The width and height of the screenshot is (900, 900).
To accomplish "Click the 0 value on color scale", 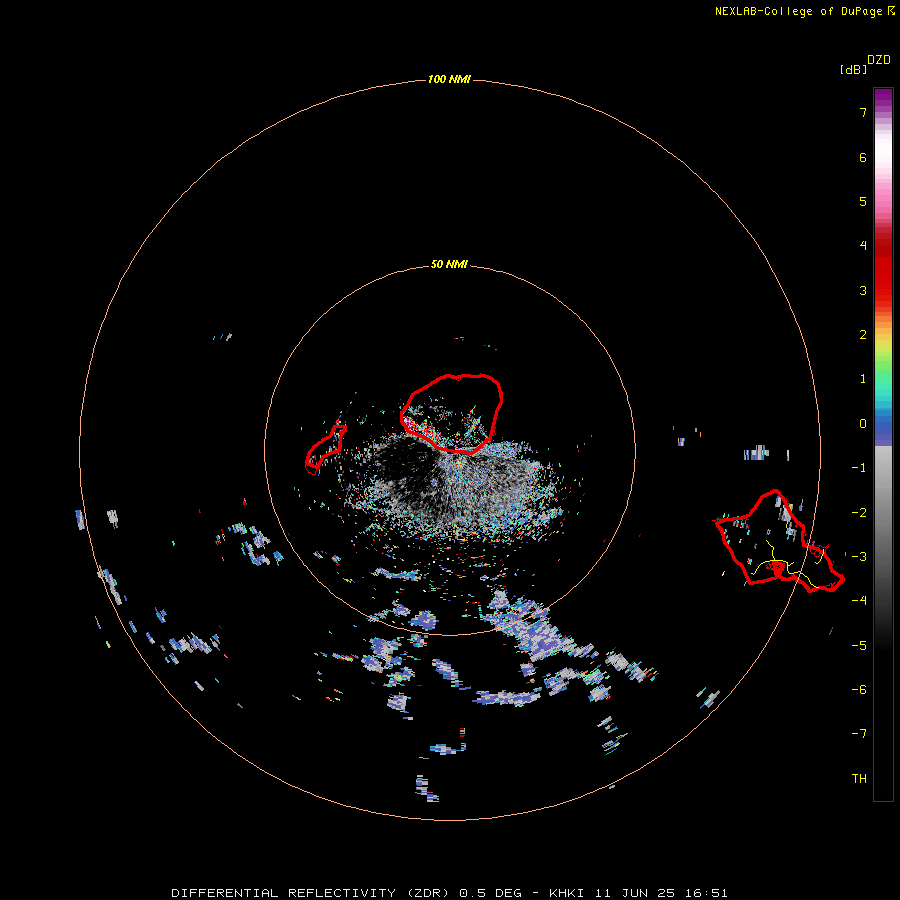I will [x=863, y=424].
